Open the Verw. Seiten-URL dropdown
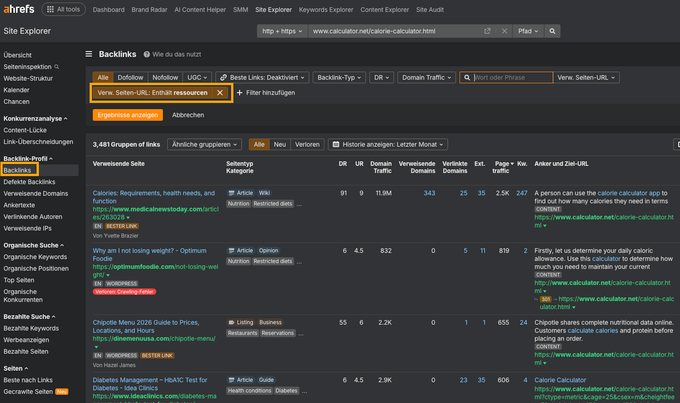680x403 pixels. (x=586, y=78)
